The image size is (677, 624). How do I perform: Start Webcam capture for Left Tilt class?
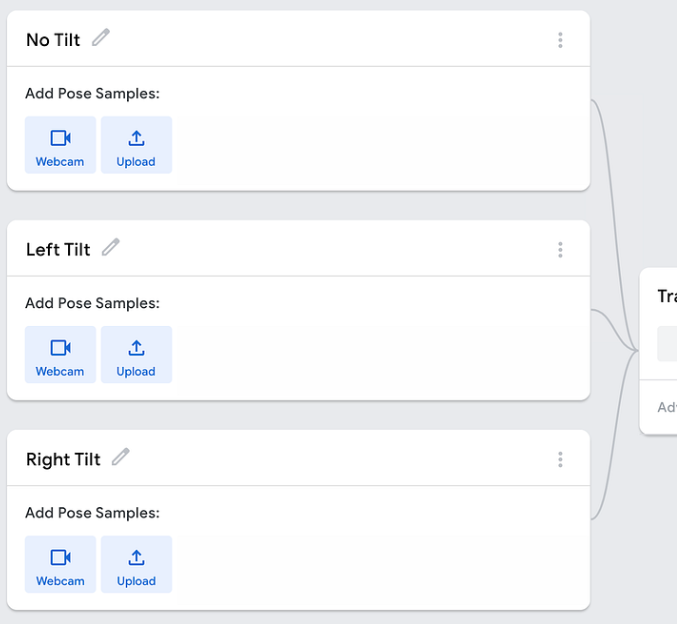point(60,355)
